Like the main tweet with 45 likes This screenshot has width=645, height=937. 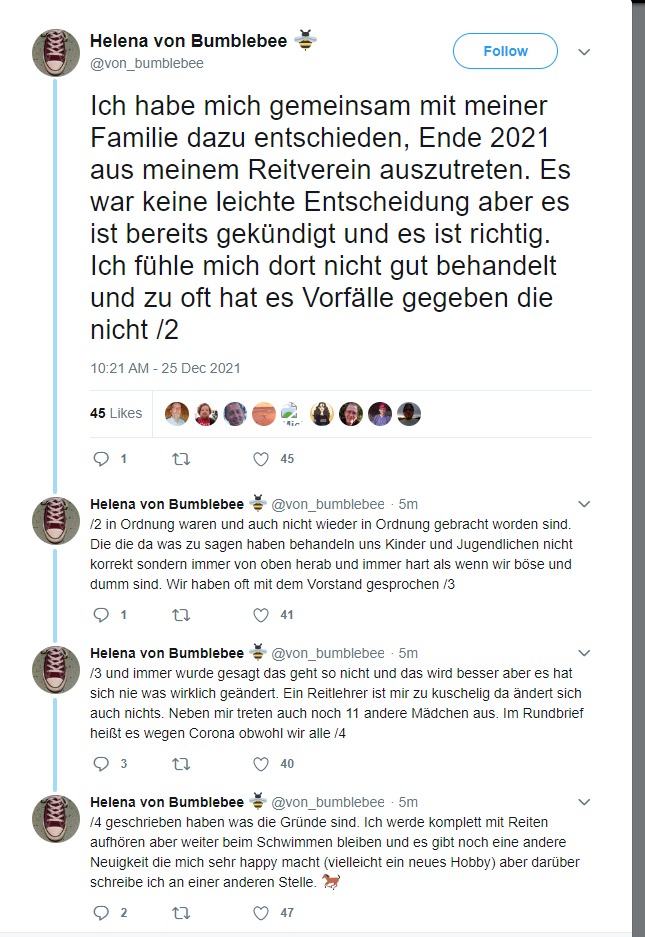[261, 459]
